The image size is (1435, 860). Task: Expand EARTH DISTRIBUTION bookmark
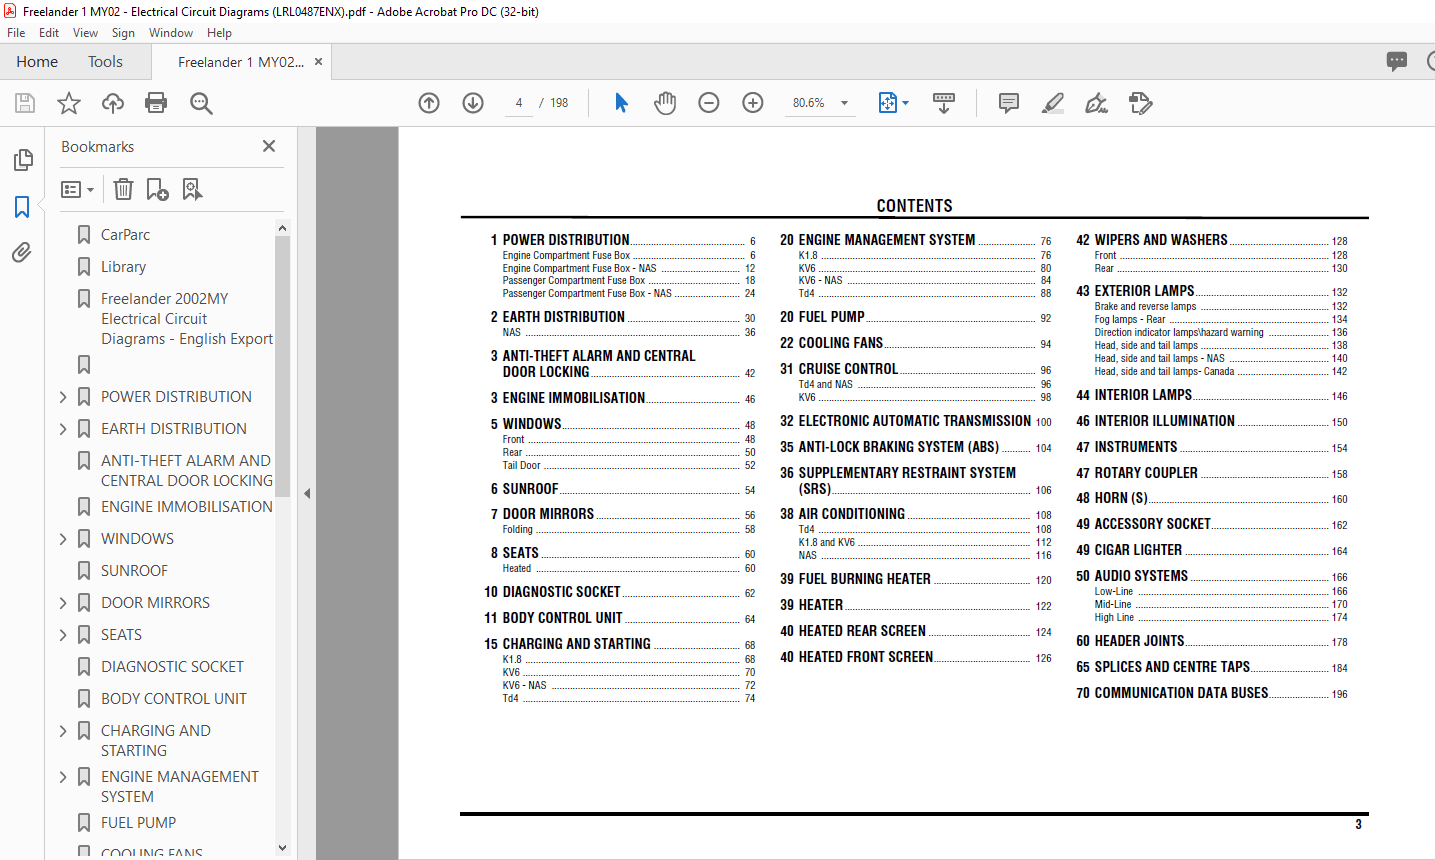pos(63,429)
